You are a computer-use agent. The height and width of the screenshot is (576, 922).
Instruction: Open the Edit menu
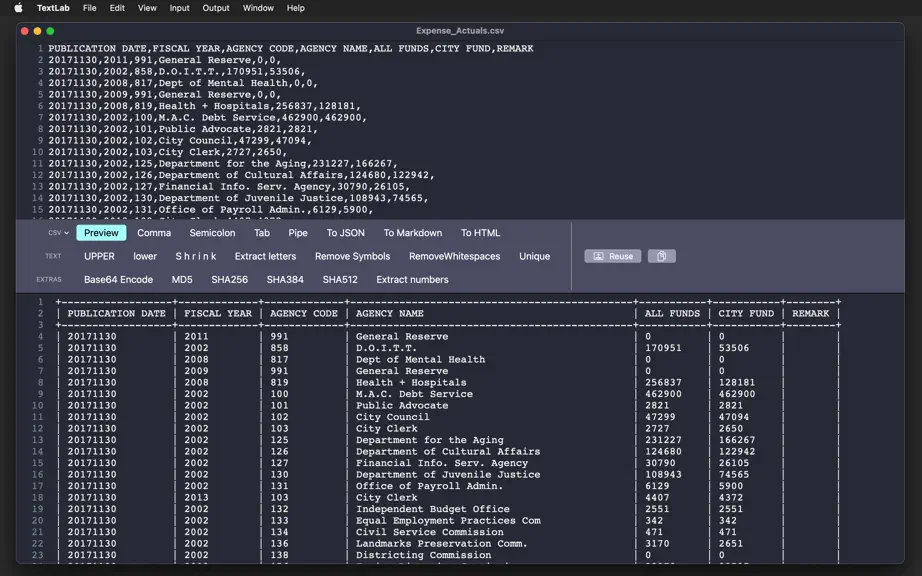117,8
